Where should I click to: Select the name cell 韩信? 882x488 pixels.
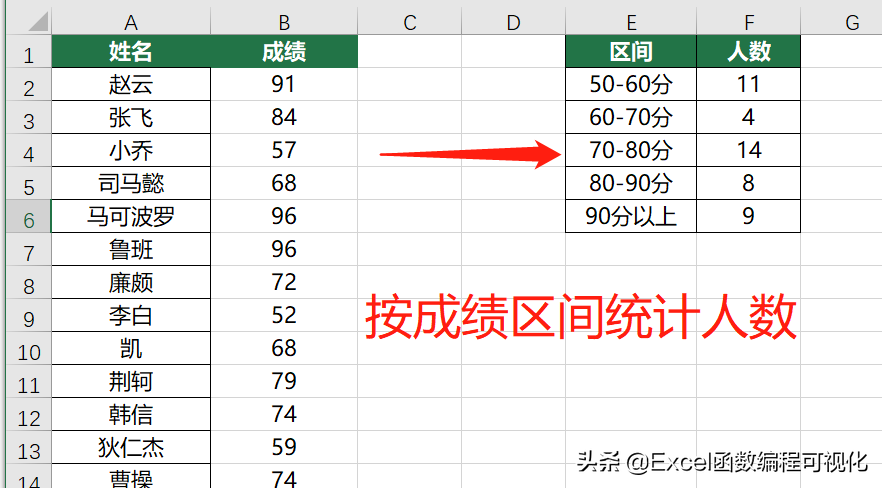[x=131, y=414]
